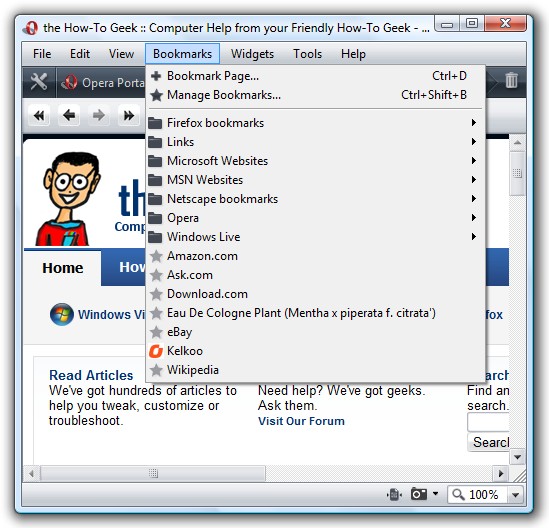Expand the Opera folder submenu arrow
The image size is (549, 528).
pos(474,217)
